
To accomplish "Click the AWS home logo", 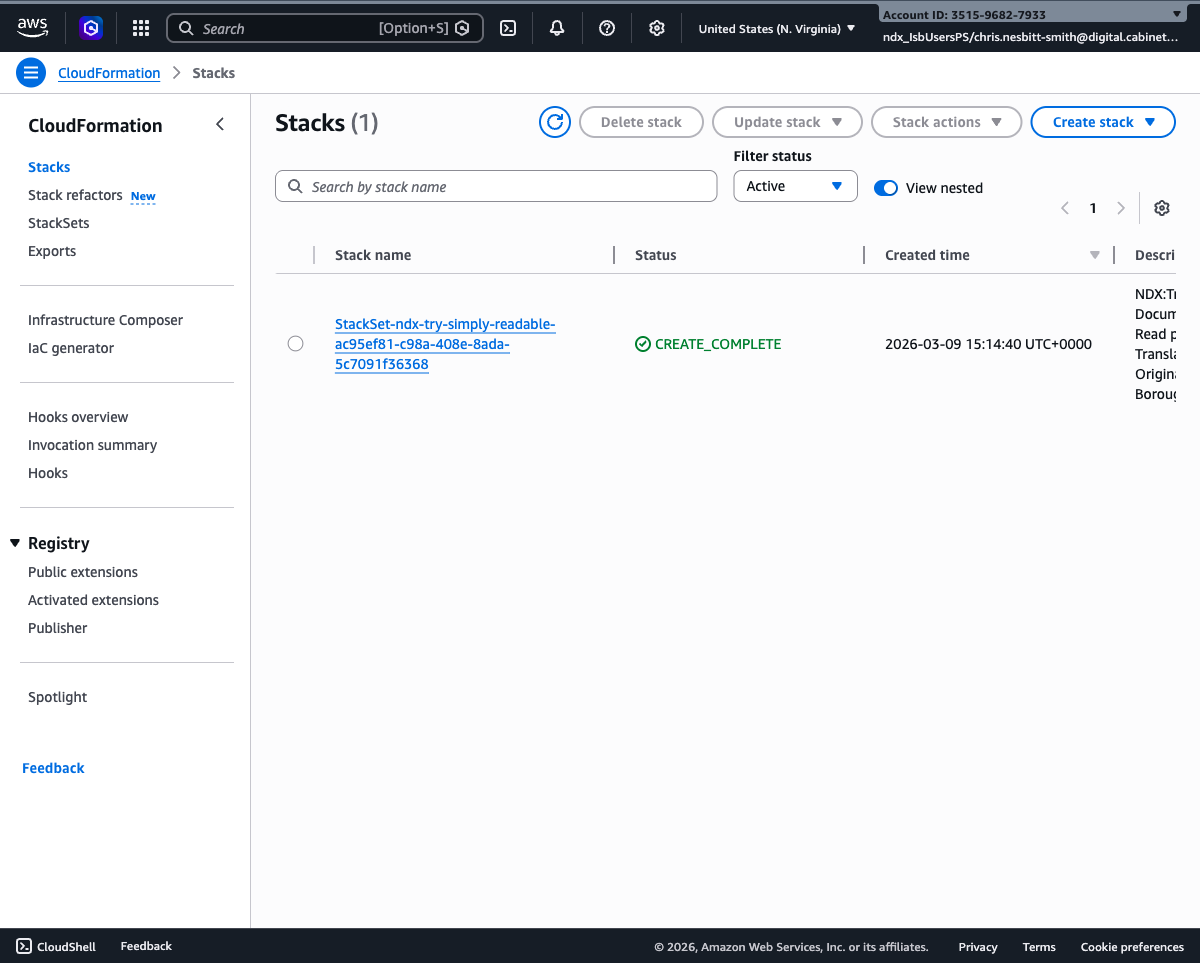I will (33, 28).
